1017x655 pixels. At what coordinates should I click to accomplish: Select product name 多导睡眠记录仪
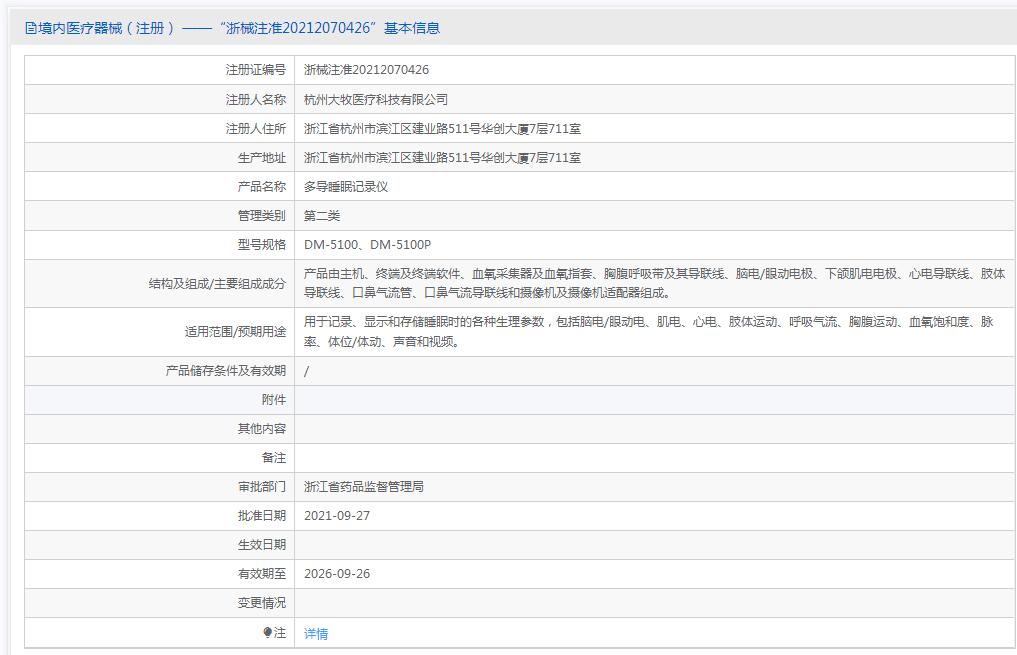[346, 187]
